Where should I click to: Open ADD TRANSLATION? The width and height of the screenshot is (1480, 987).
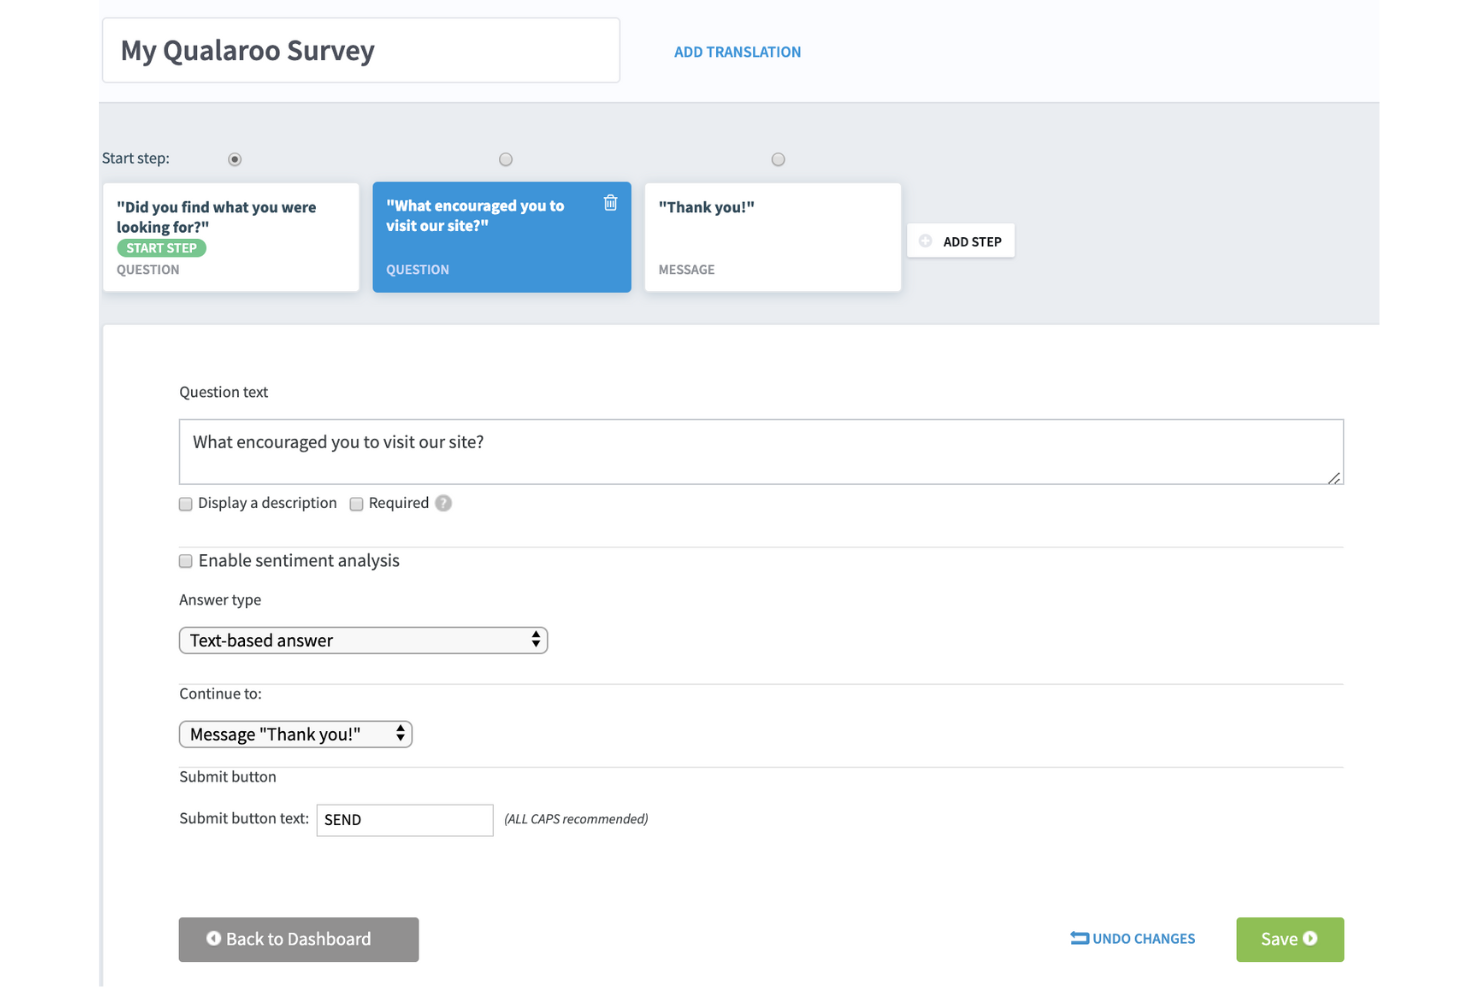[x=737, y=51]
